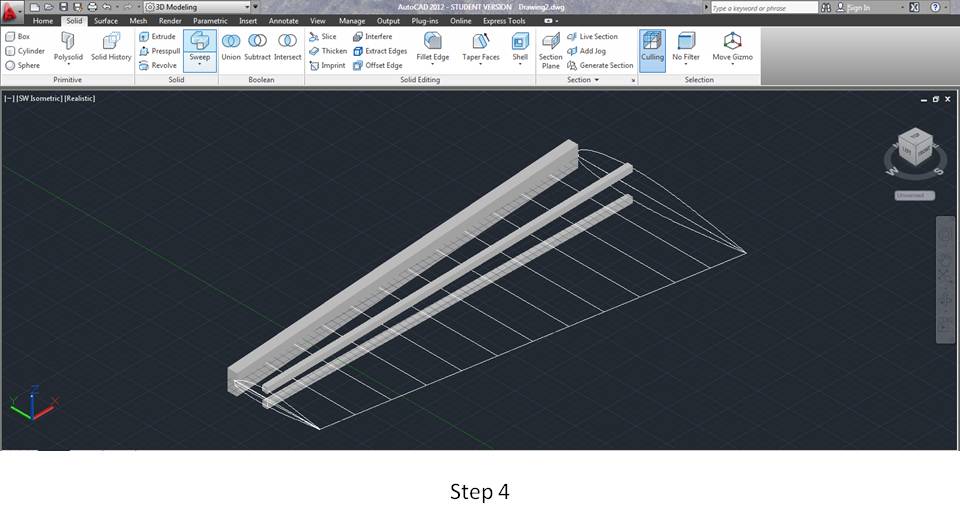Select the Imprint tool
960x528 pixels.
pos(328,66)
